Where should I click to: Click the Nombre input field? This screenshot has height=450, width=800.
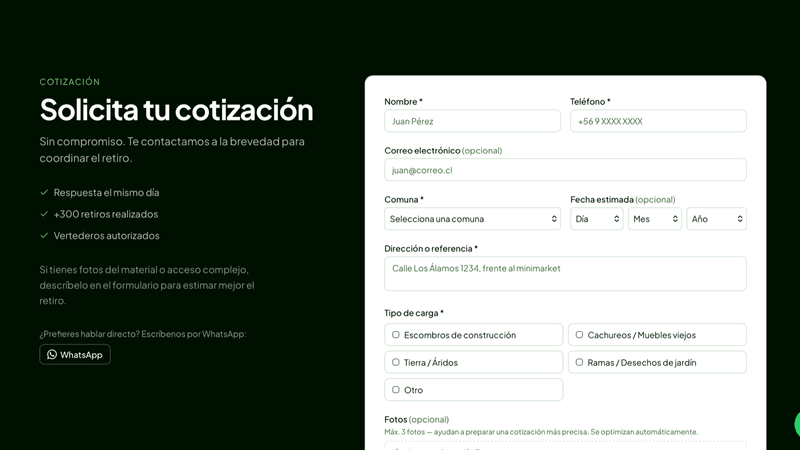point(472,121)
